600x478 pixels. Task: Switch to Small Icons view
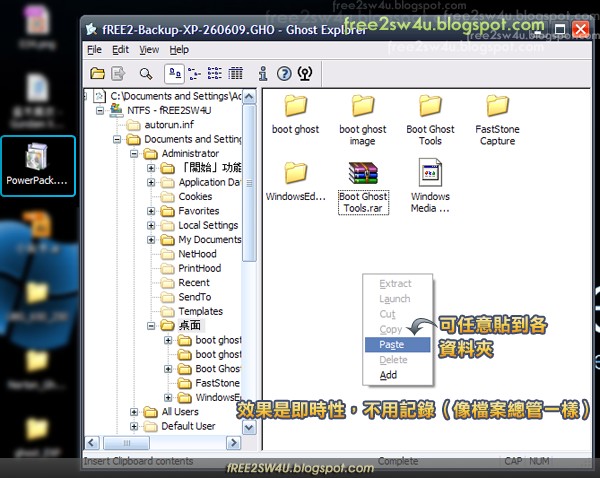click(x=194, y=73)
